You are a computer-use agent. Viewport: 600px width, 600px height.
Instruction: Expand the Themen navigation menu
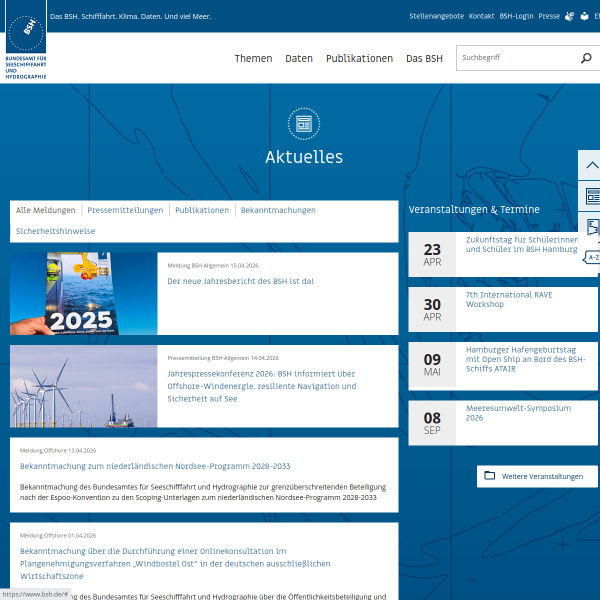click(253, 58)
